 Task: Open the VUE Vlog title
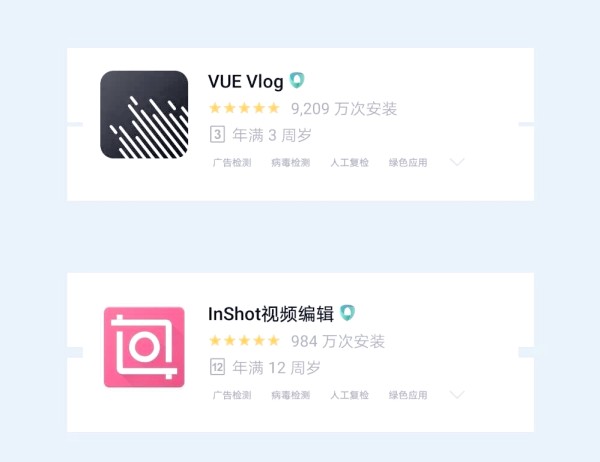click(x=246, y=82)
